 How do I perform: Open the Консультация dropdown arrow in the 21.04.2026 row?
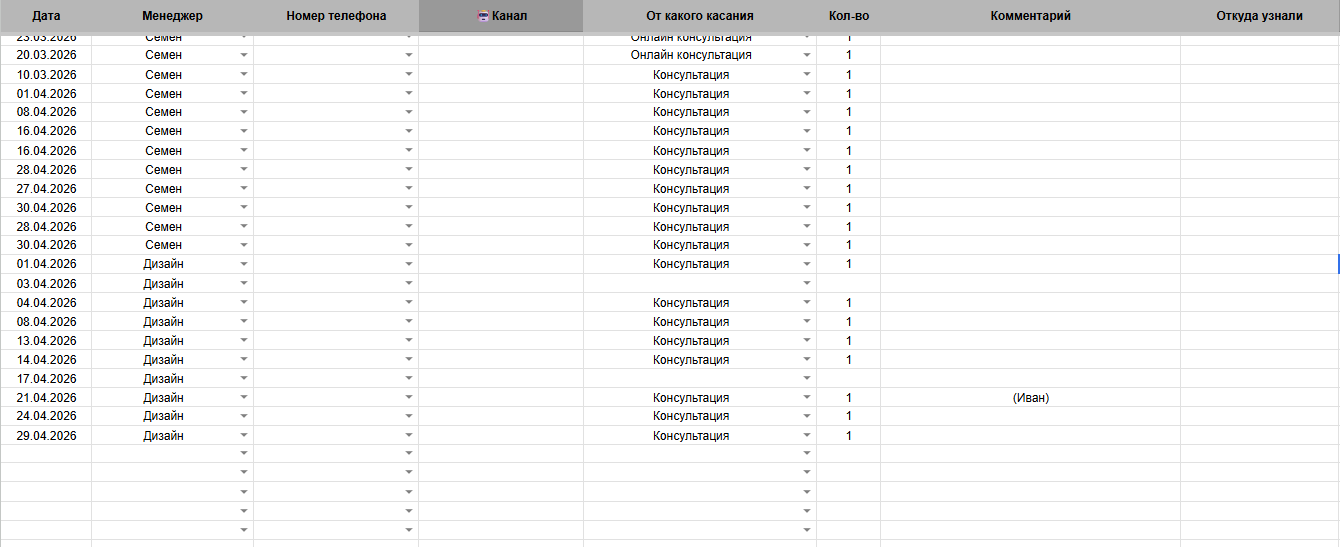(x=807, y=398)
